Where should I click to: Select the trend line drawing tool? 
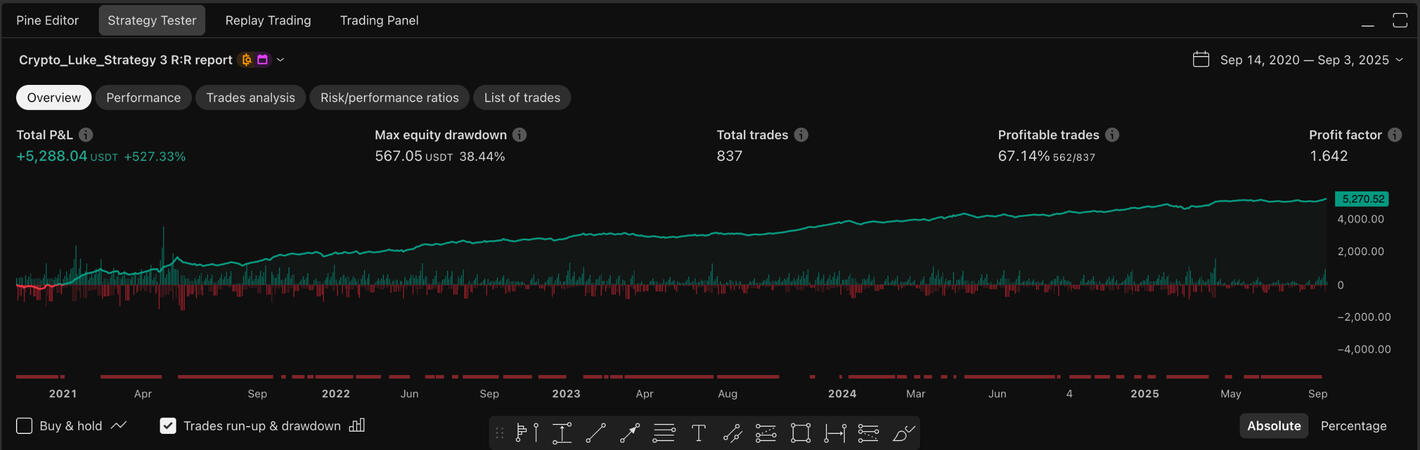coord(596,433)
